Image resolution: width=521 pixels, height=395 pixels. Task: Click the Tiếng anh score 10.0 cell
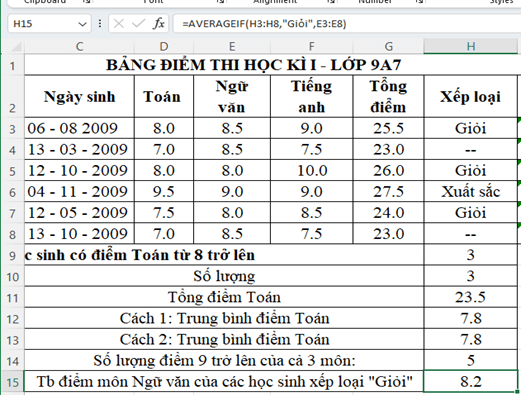coord(311,171)
